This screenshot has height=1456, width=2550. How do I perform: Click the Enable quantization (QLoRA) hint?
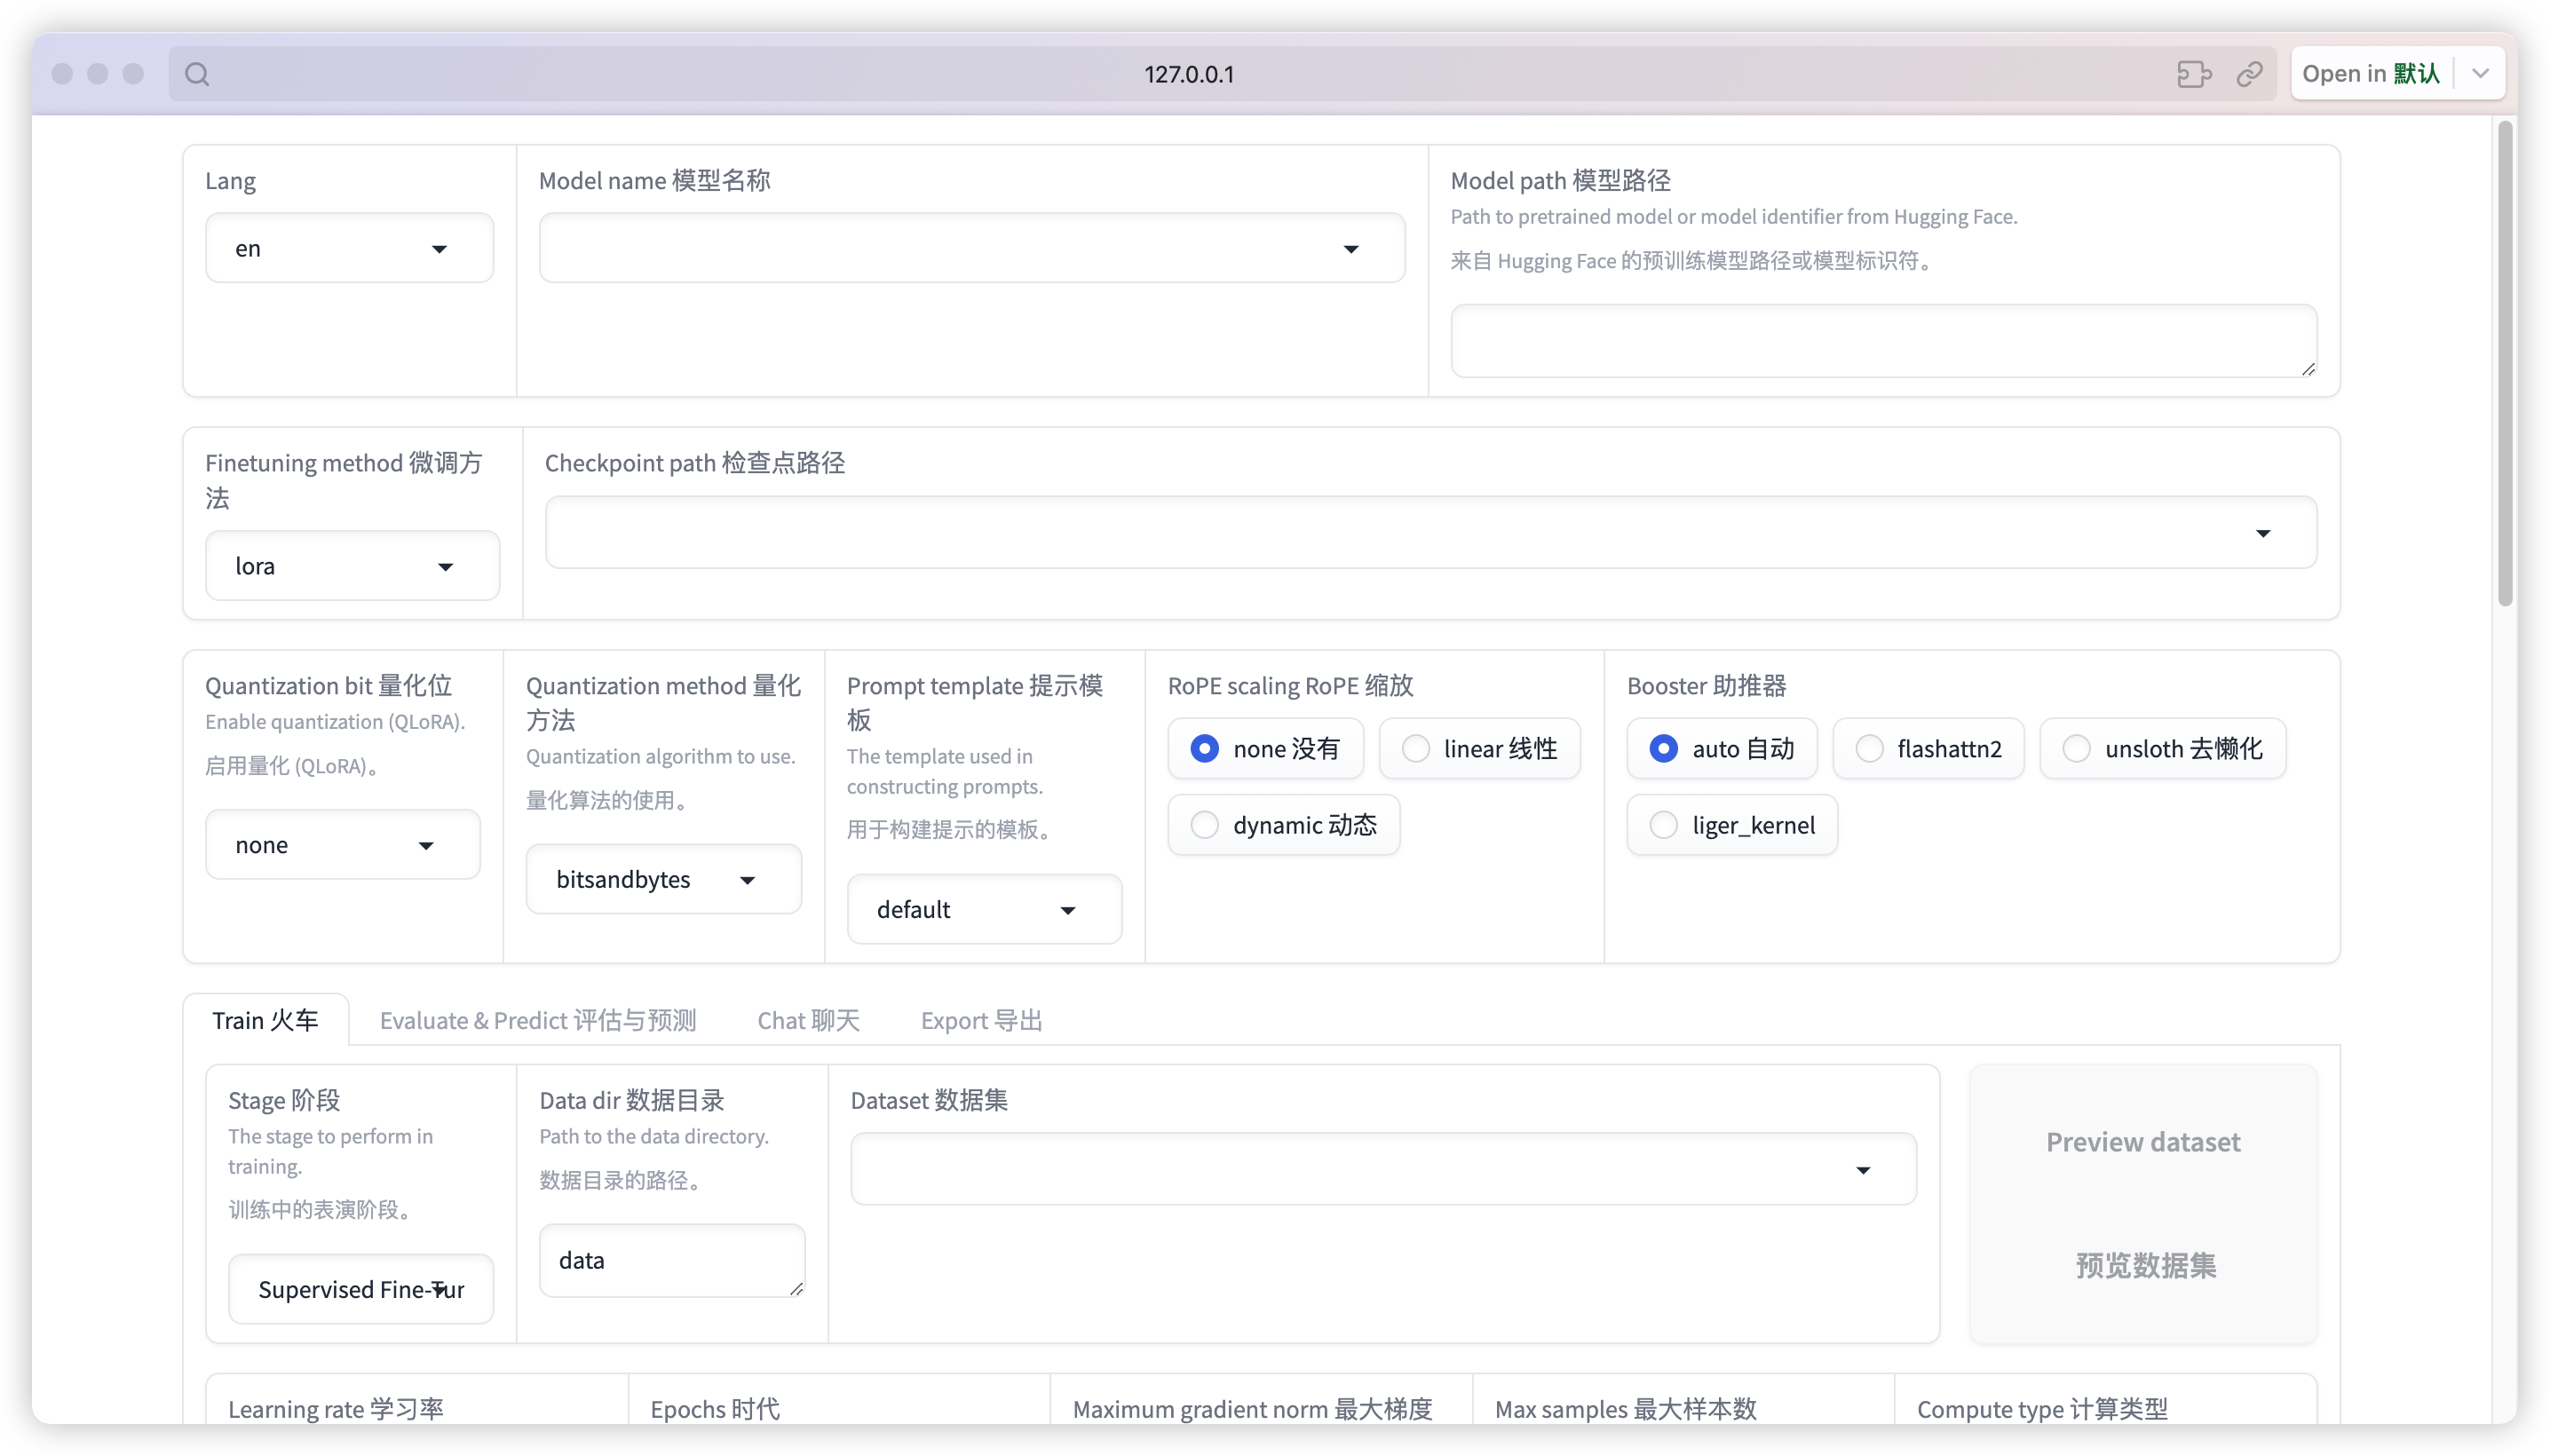[335, 722]
